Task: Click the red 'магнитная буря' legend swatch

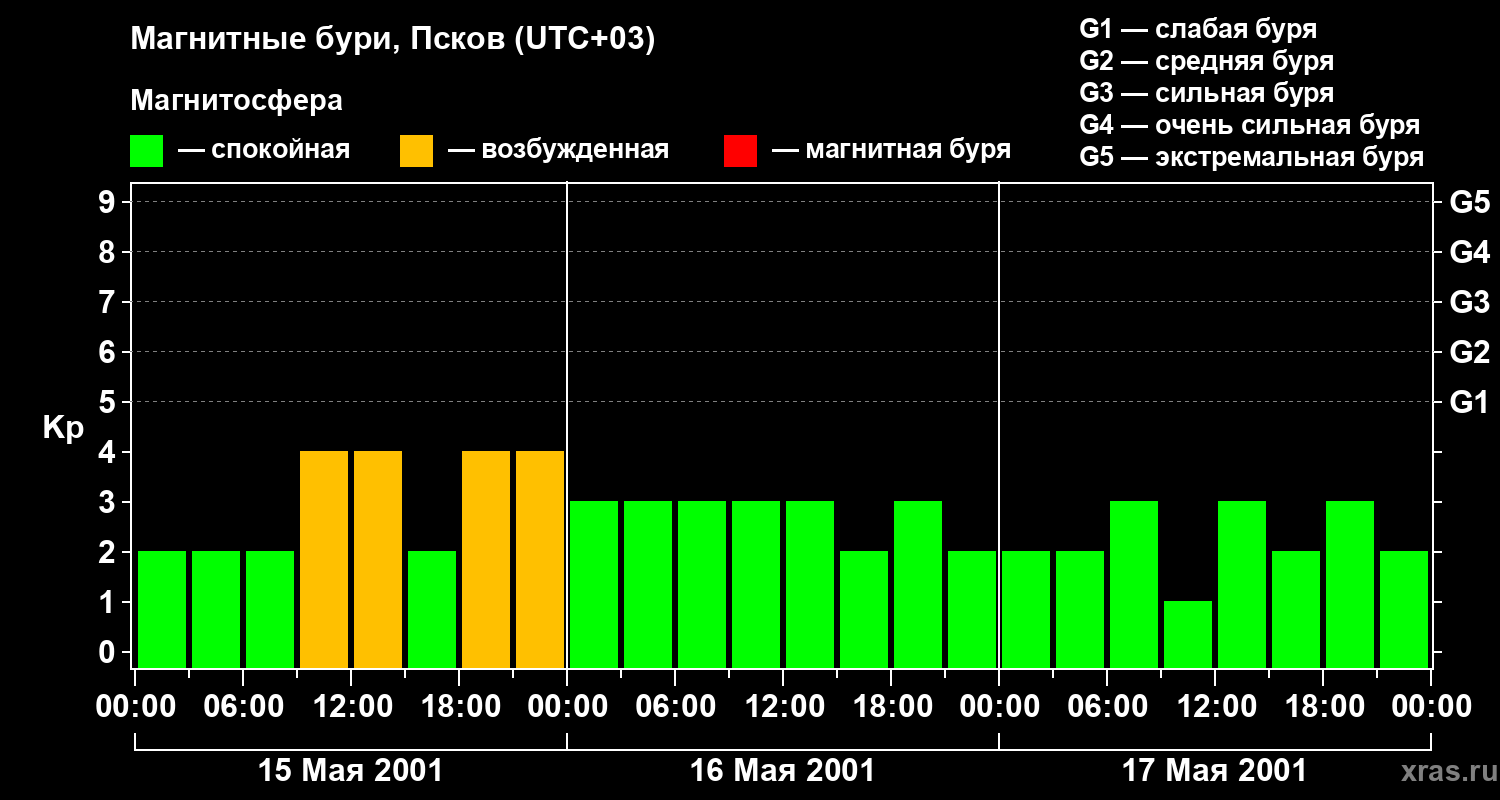Action: click(x=740, y=151)
